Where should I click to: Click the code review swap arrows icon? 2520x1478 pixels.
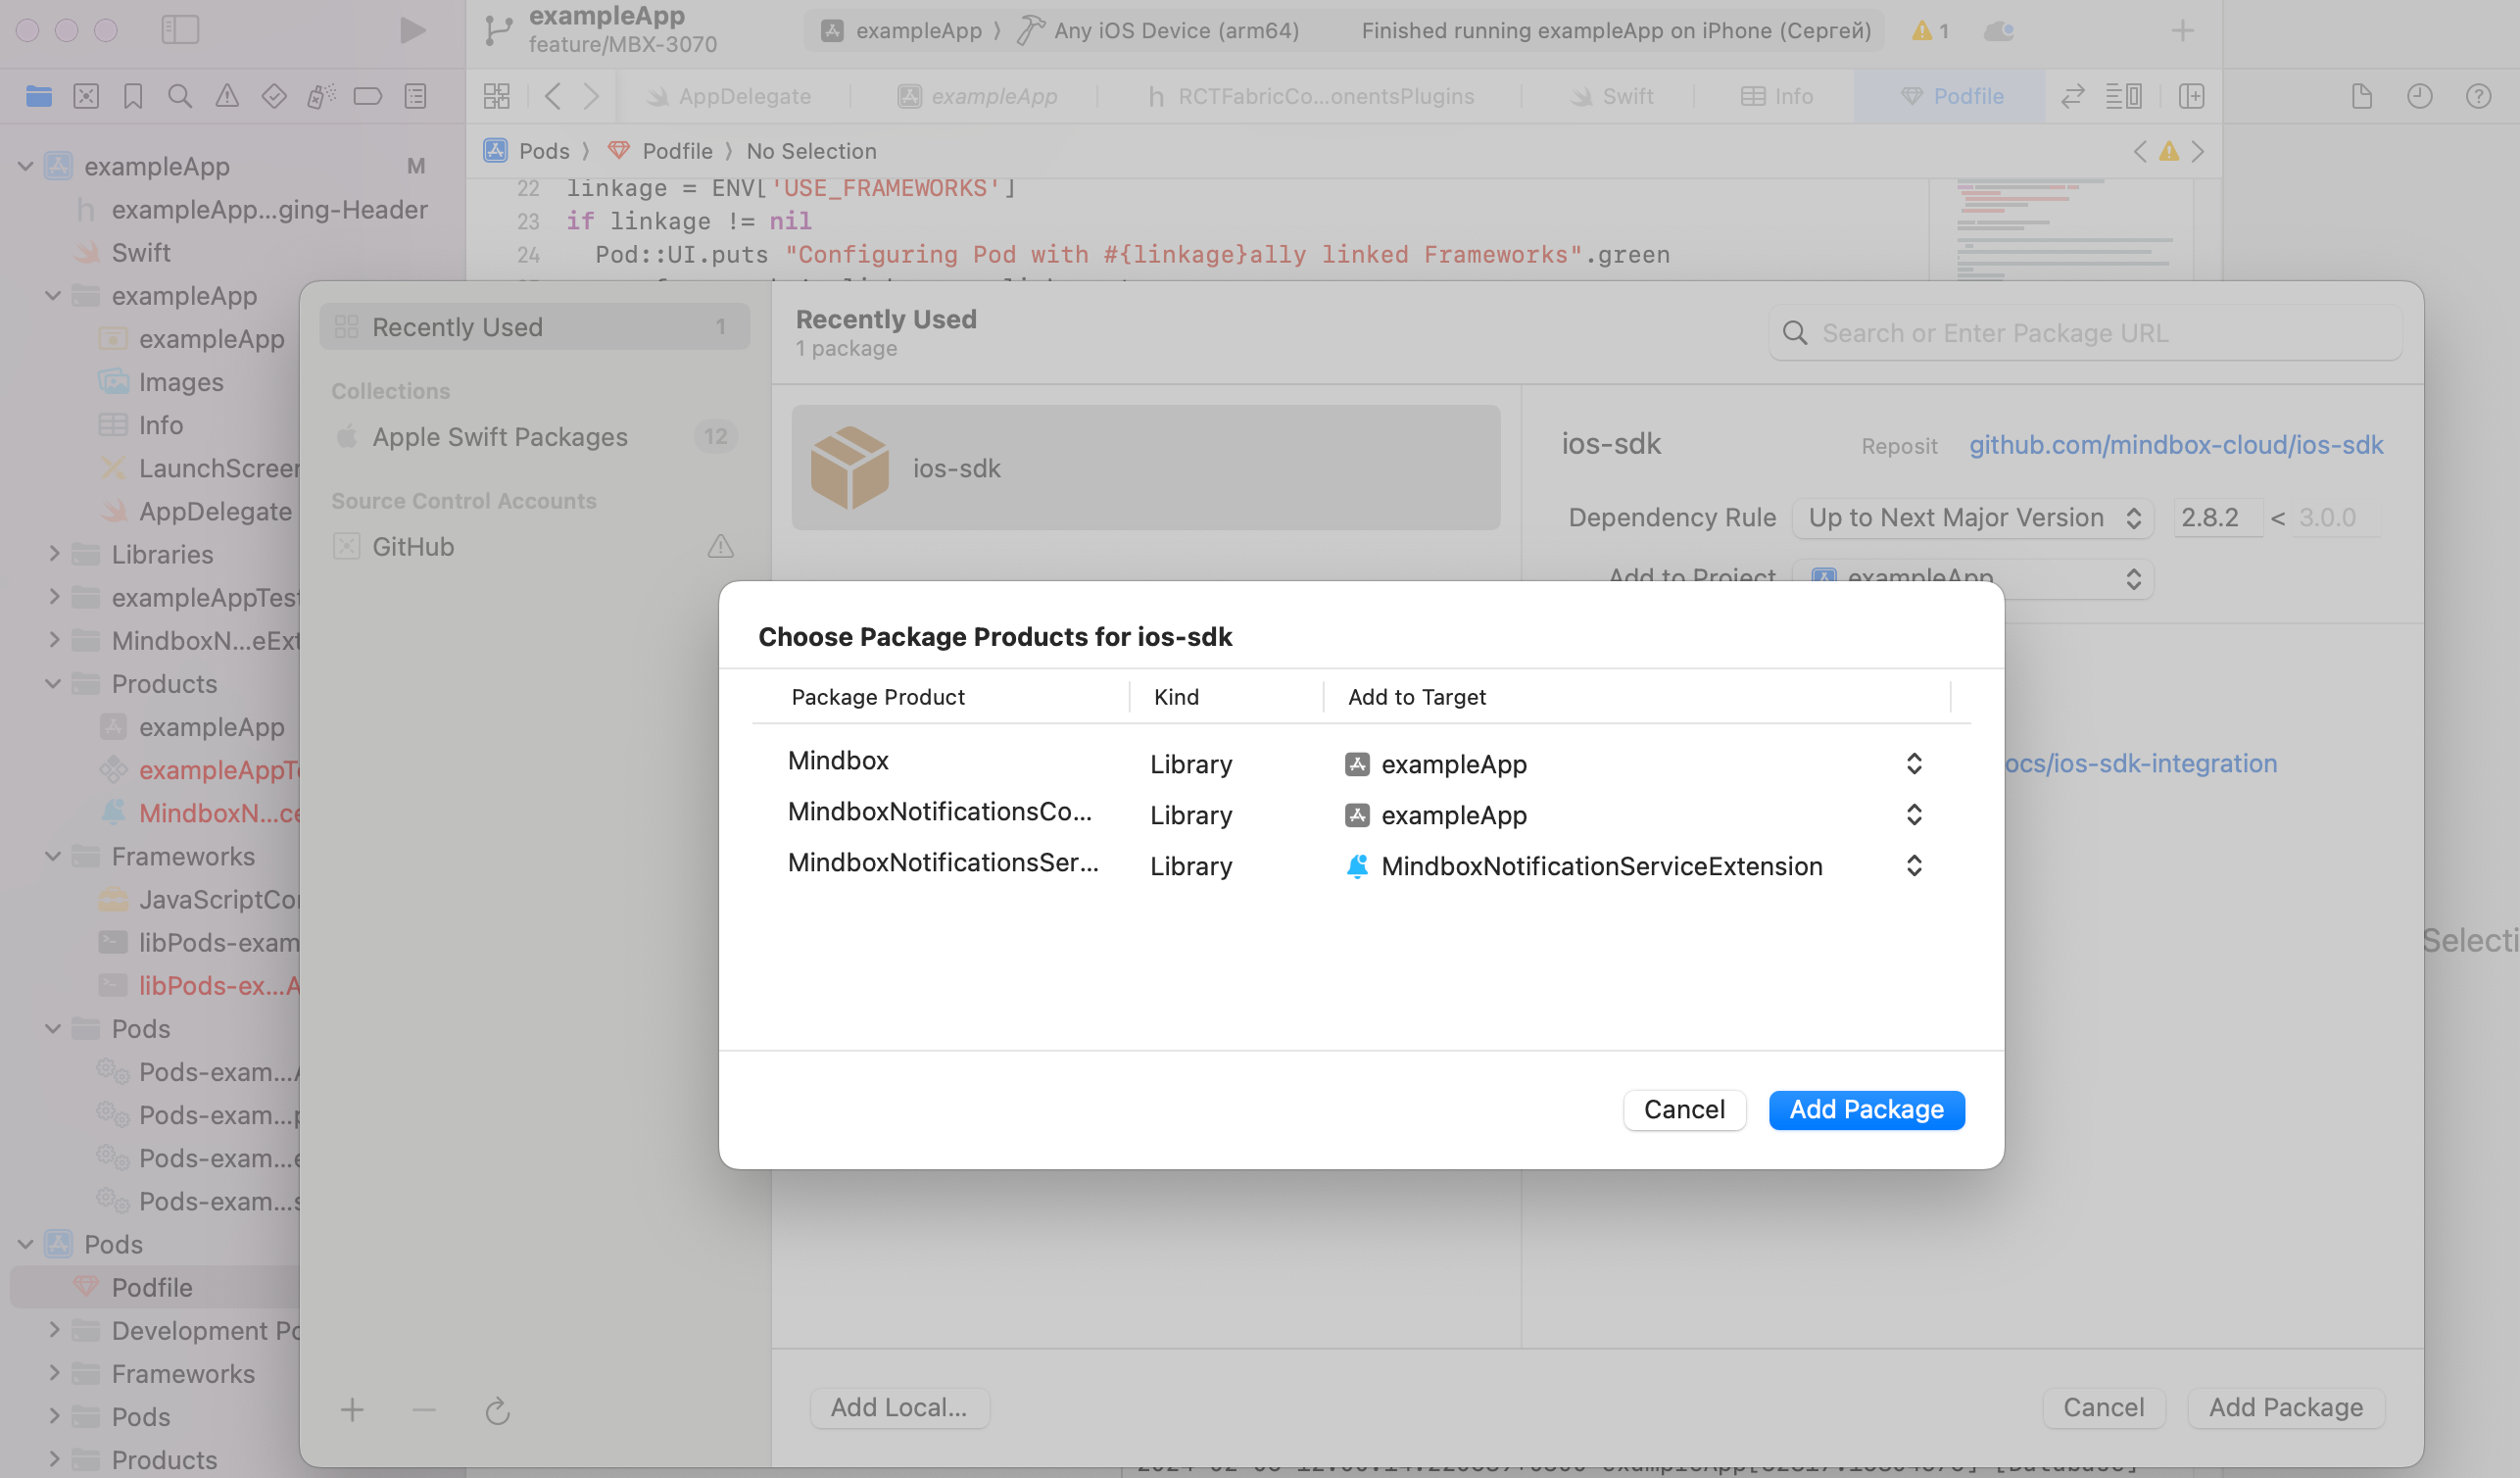pyautogui.click(x=2073, y=96)
